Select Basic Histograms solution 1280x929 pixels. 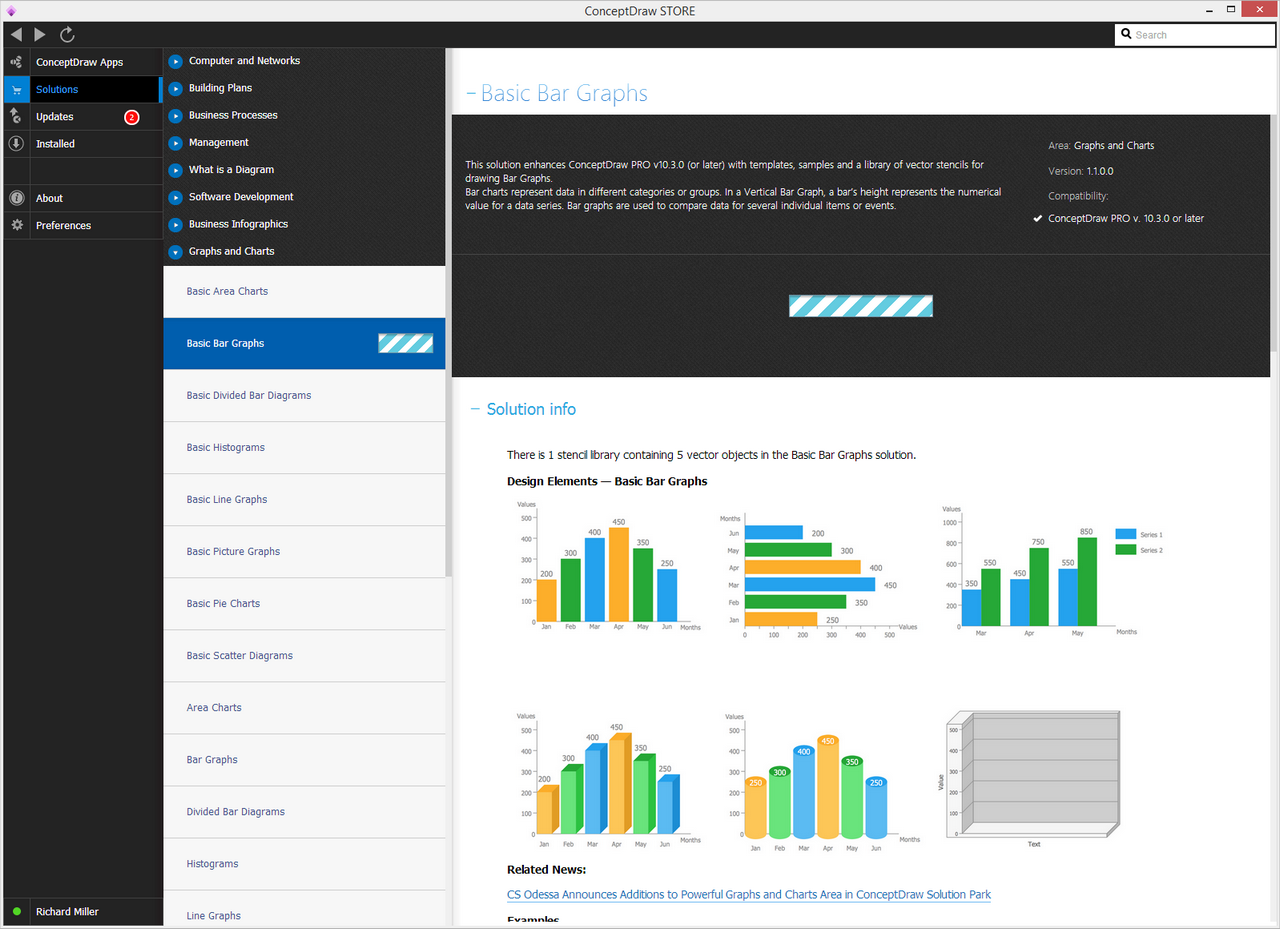coord(304,448)
